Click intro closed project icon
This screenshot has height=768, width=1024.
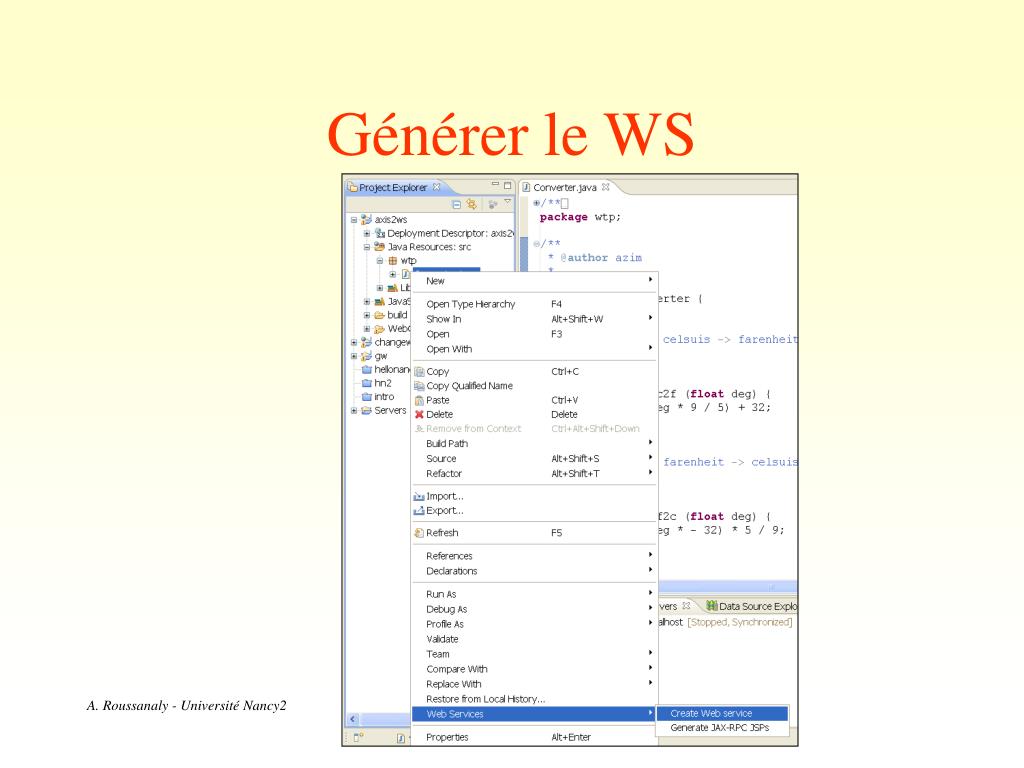[x=366, y=397]
